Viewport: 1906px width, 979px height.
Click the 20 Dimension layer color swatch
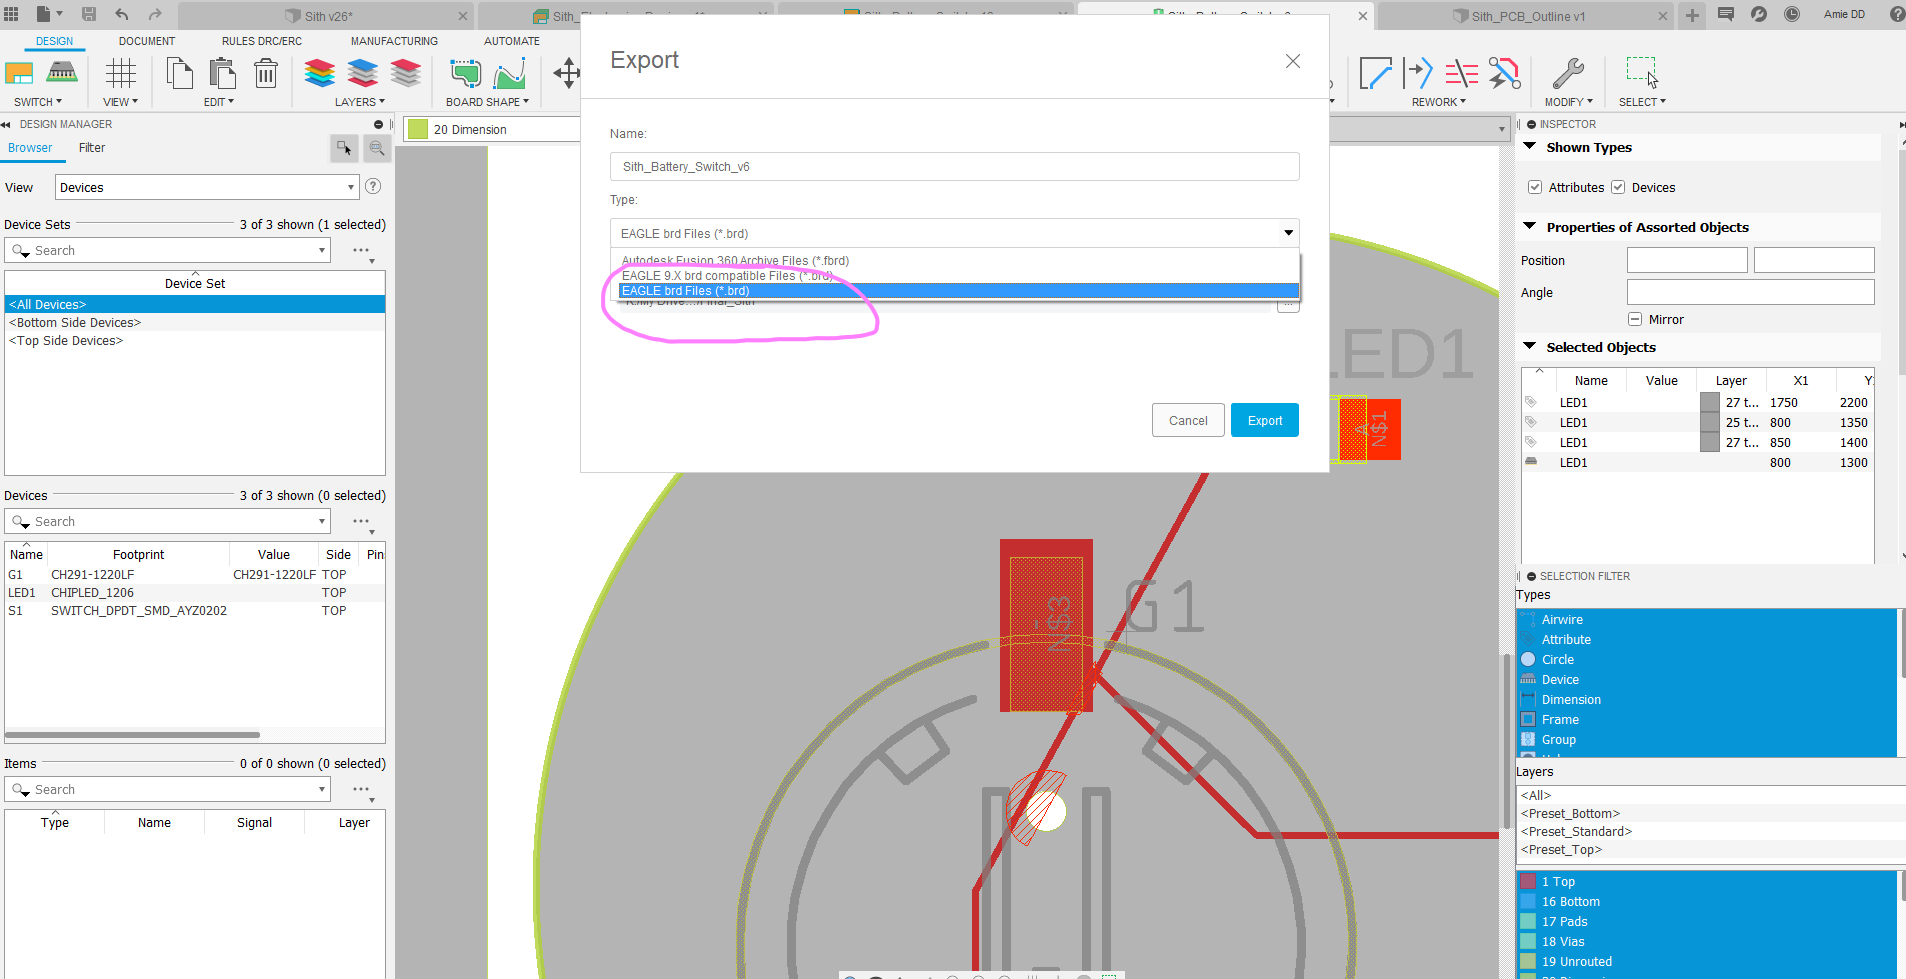pyautogui.click(x=418, y=129)
